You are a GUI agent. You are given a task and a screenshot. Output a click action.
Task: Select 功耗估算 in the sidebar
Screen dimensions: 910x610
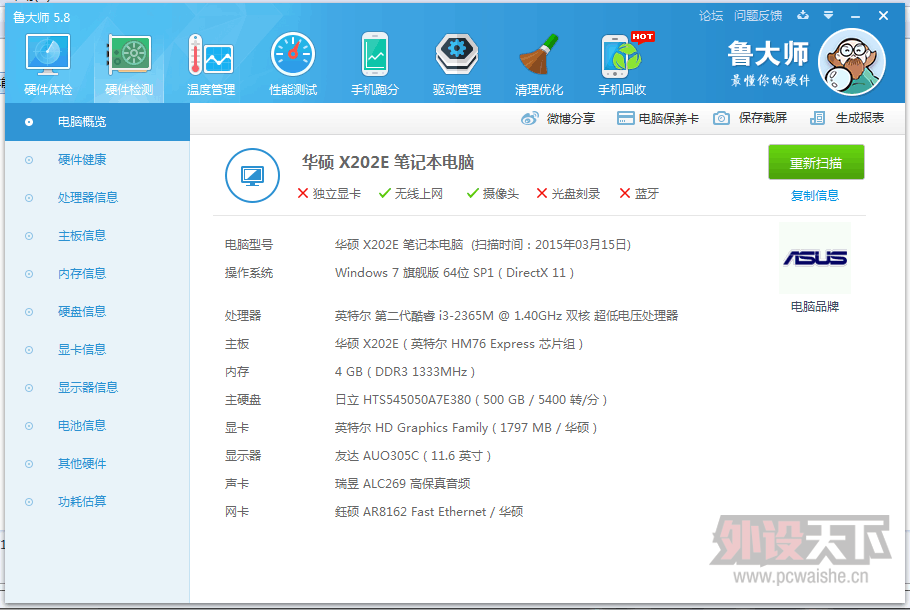click(x=98, y=502)
